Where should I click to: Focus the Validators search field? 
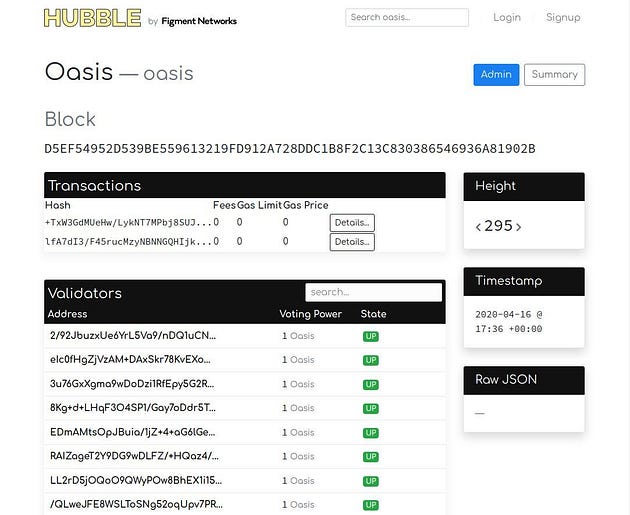(x=373, y=292)
